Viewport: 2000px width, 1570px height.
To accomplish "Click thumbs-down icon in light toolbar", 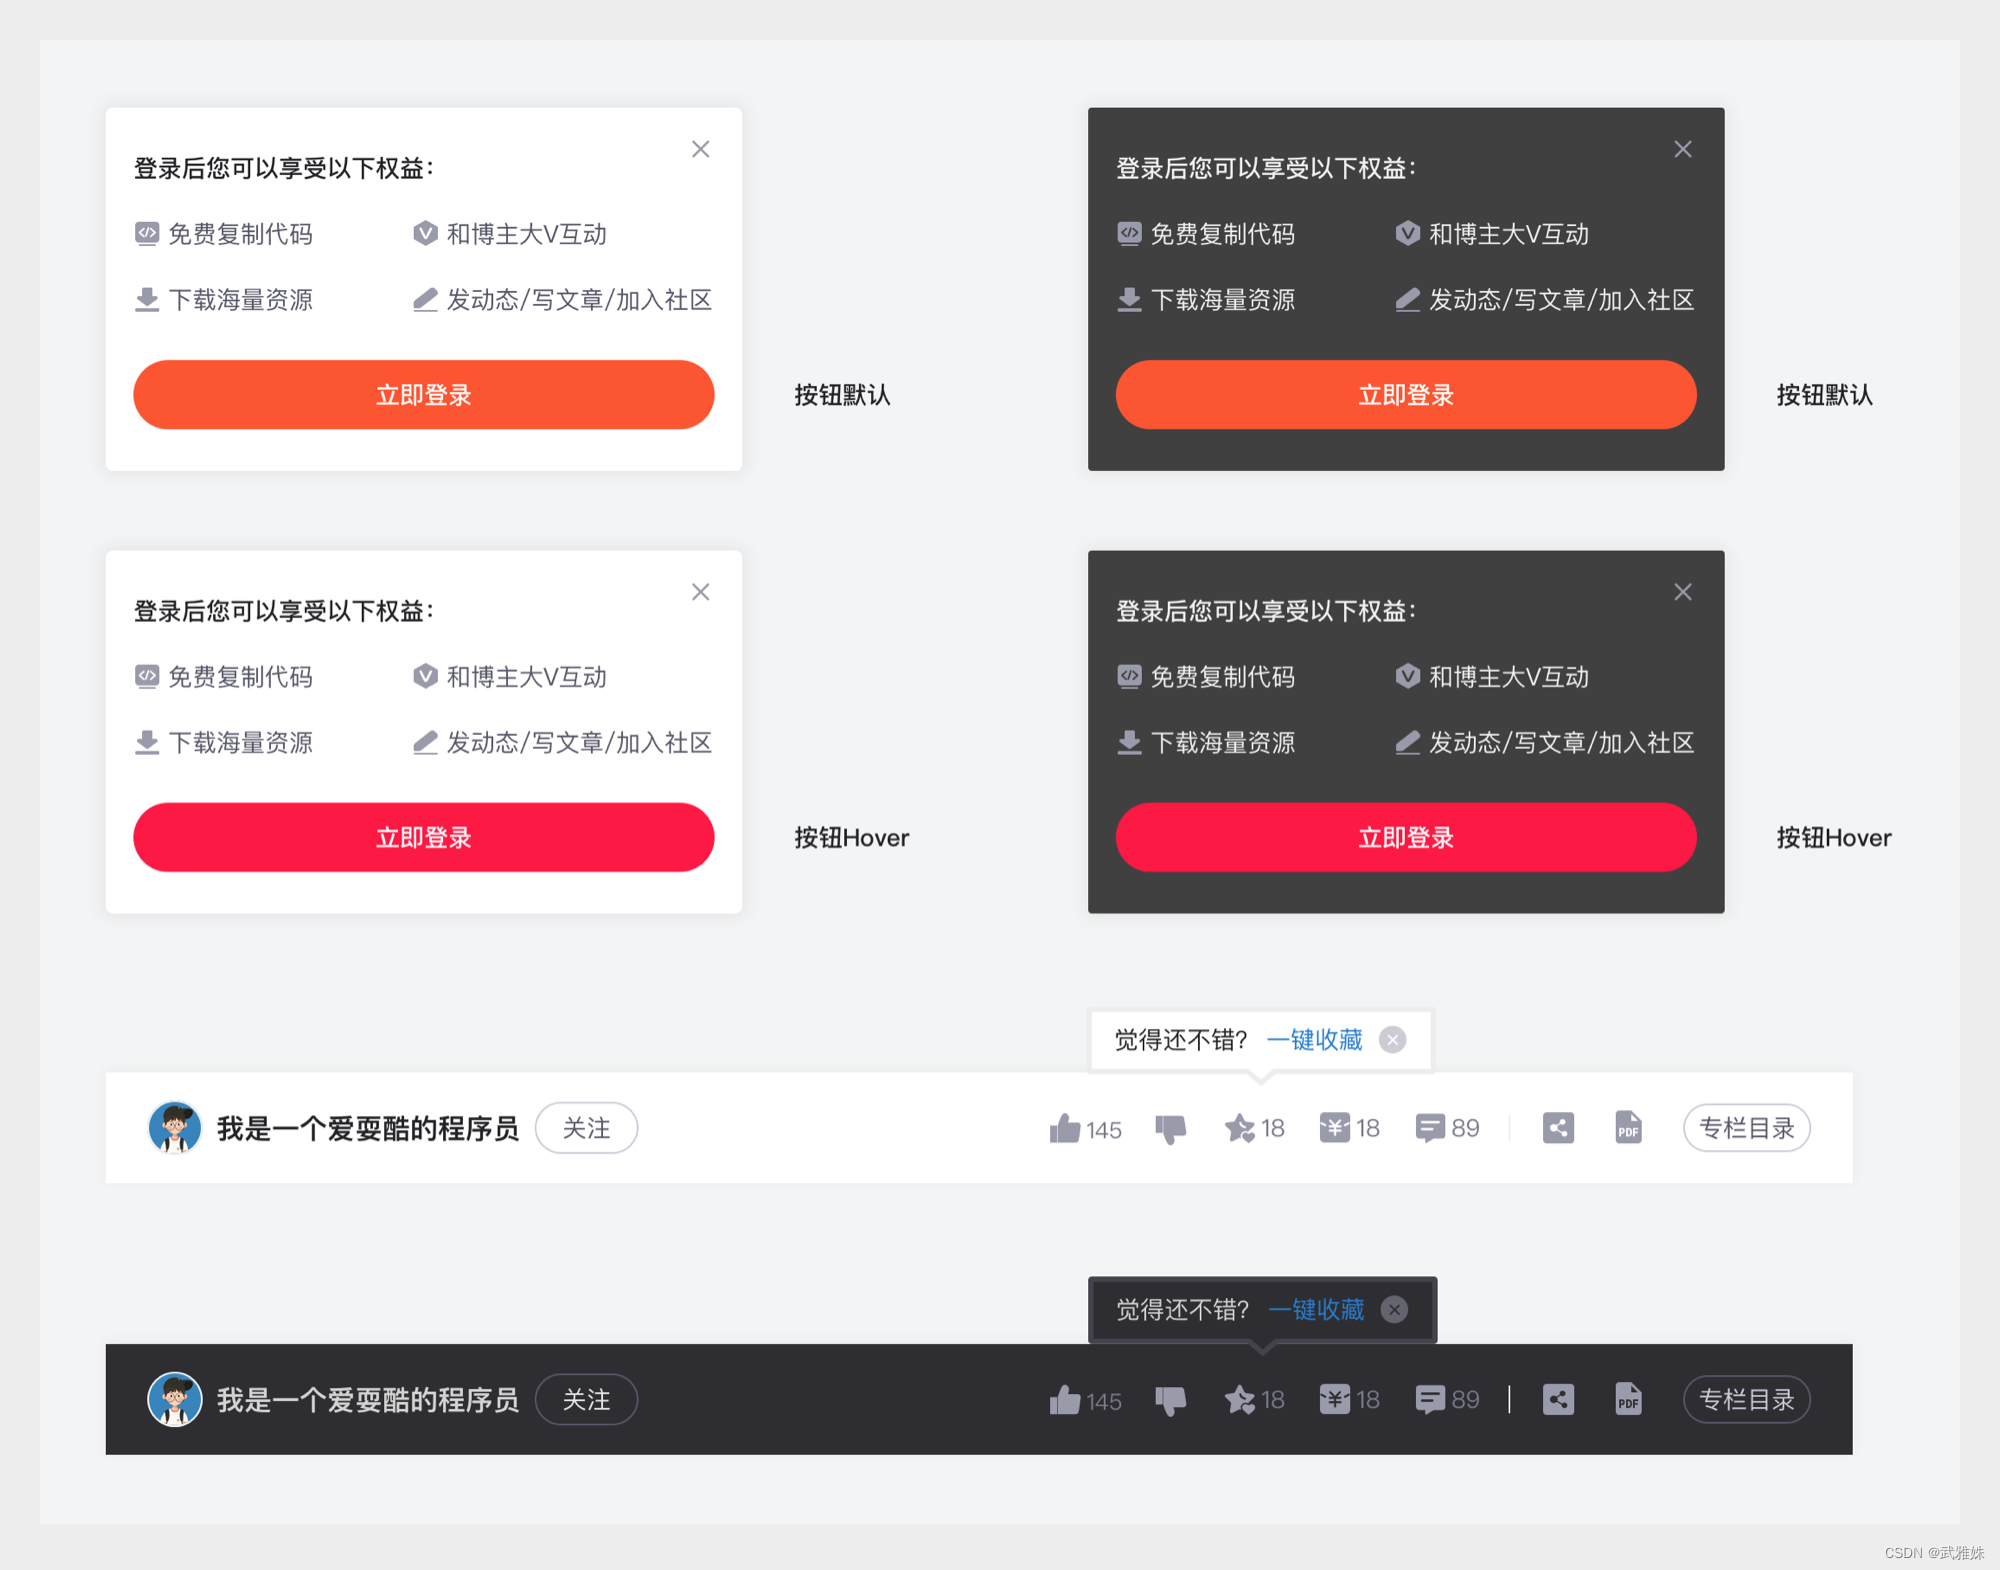I will (1170, 1129).
